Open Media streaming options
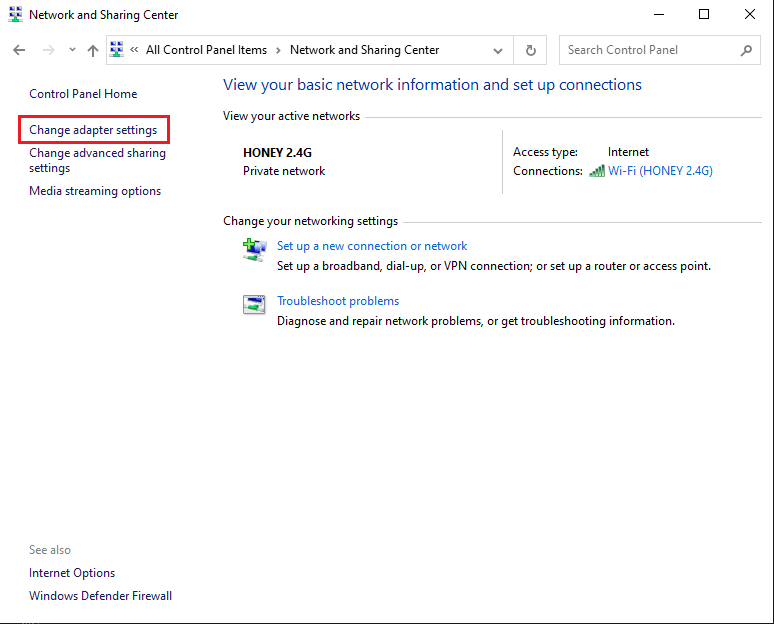 coord(95,191)
